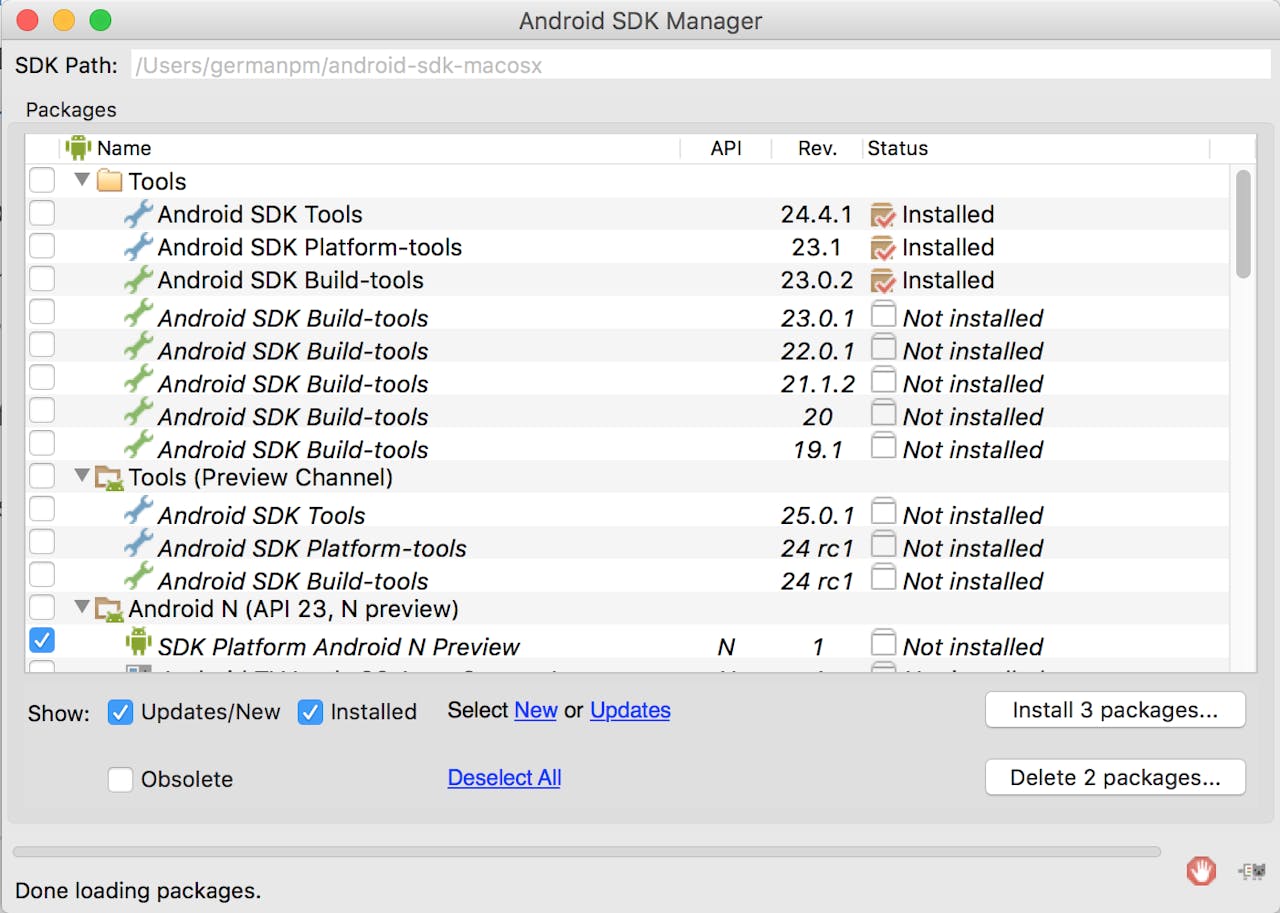Viewport: 1280px width, 913px height.
Task: Collapse the Android N disclosure triangle
Action: [82, 607]
